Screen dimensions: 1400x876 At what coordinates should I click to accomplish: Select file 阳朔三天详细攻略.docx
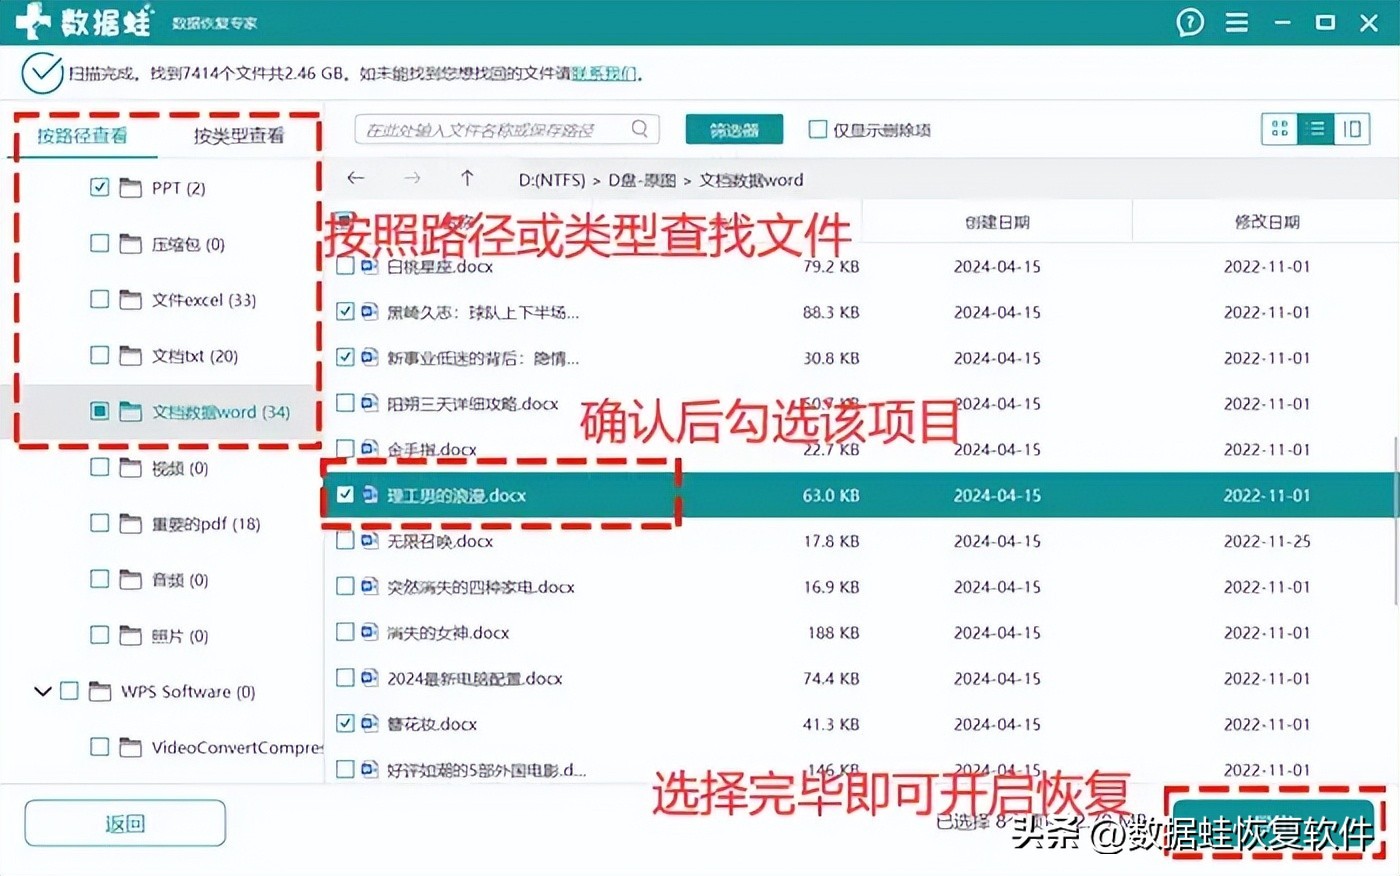click(473, 404)
